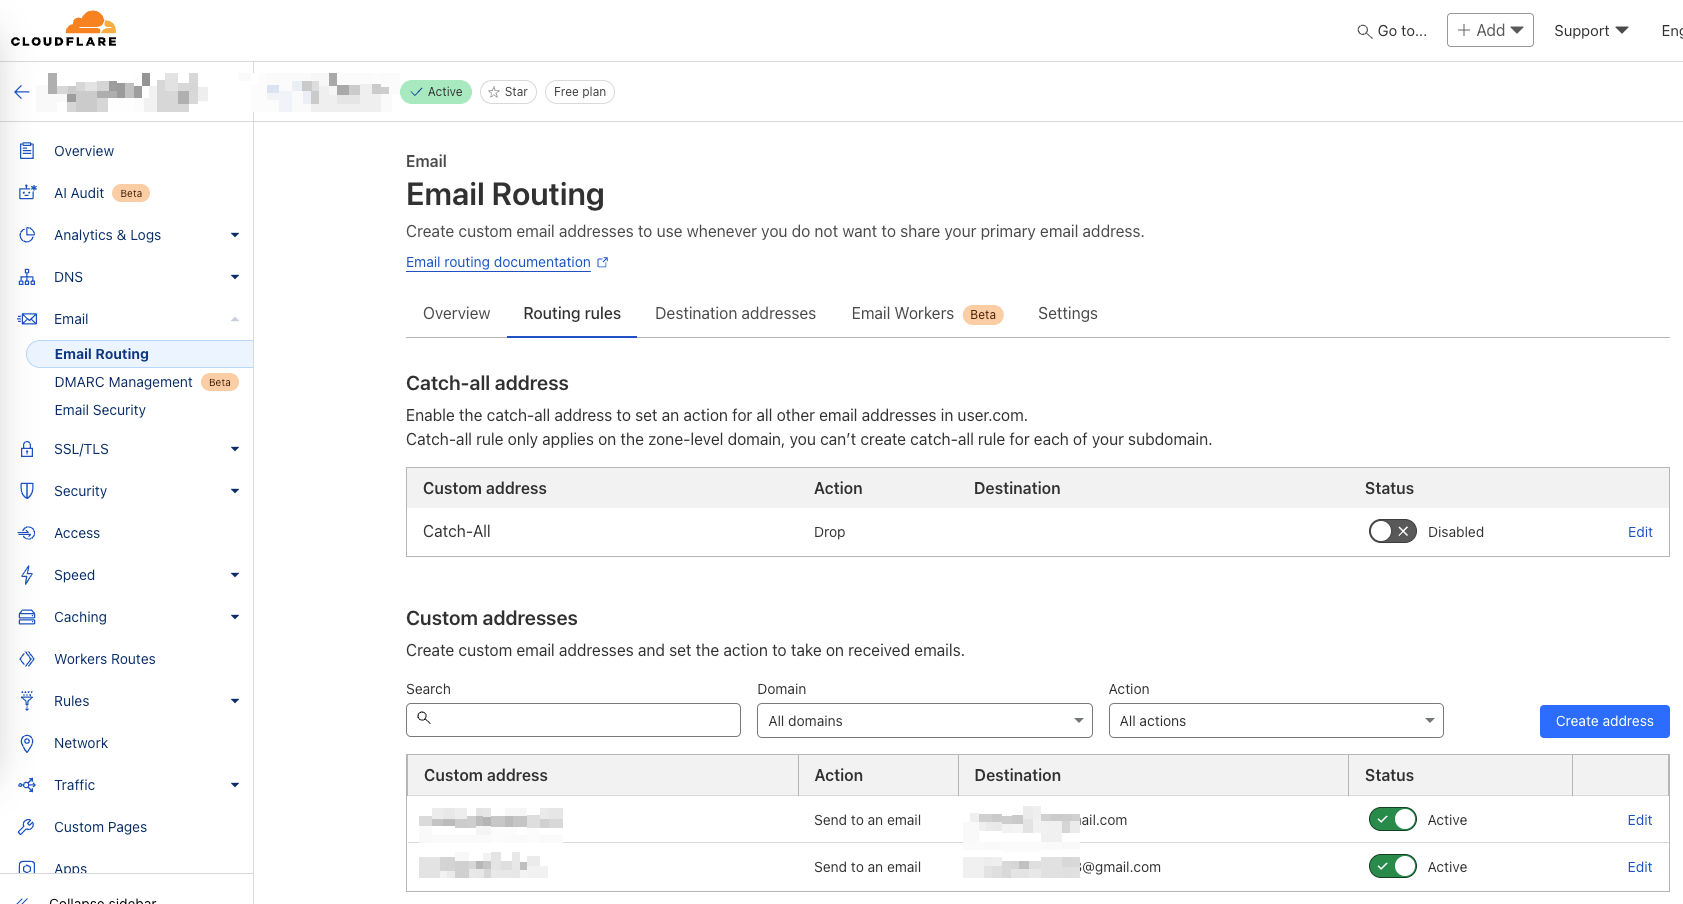Click the Cloudflare logo
1683x904 pixels.
(x=64, y=29)
